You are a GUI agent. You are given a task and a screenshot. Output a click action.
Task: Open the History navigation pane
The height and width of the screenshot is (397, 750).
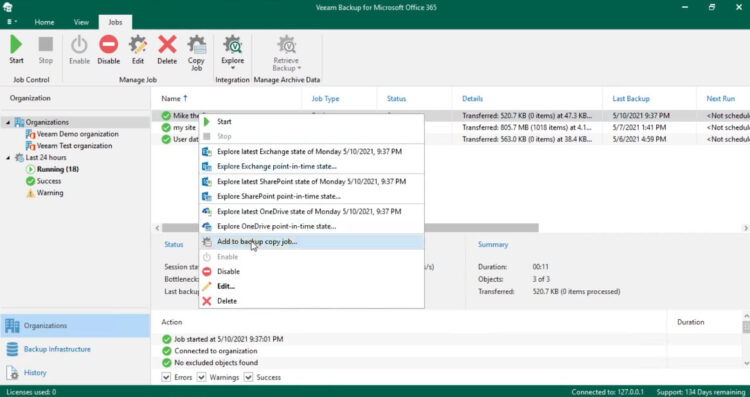[75, 372]
